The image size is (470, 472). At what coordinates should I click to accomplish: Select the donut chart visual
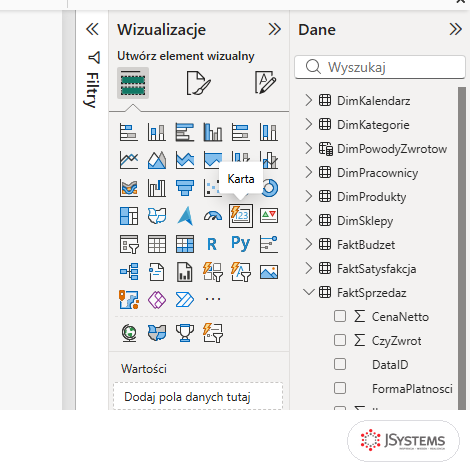tap(270, 189)
